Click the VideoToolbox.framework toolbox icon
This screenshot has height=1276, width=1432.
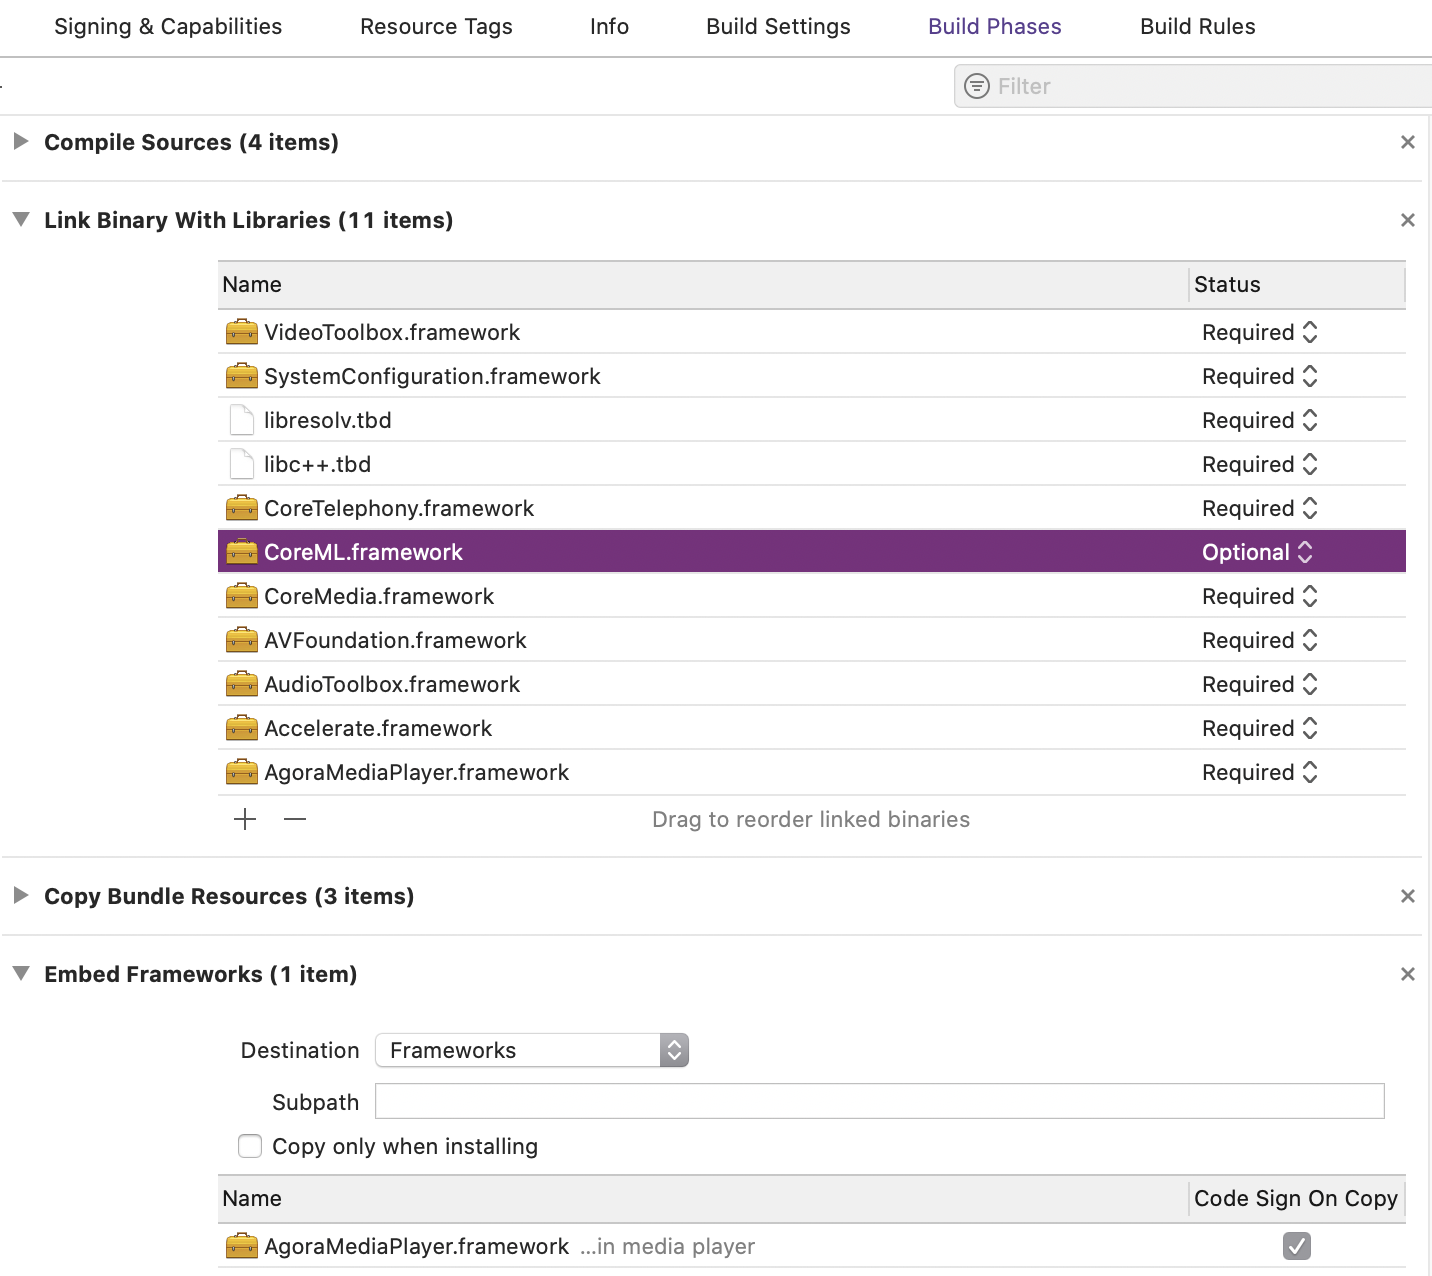[241, 332]
